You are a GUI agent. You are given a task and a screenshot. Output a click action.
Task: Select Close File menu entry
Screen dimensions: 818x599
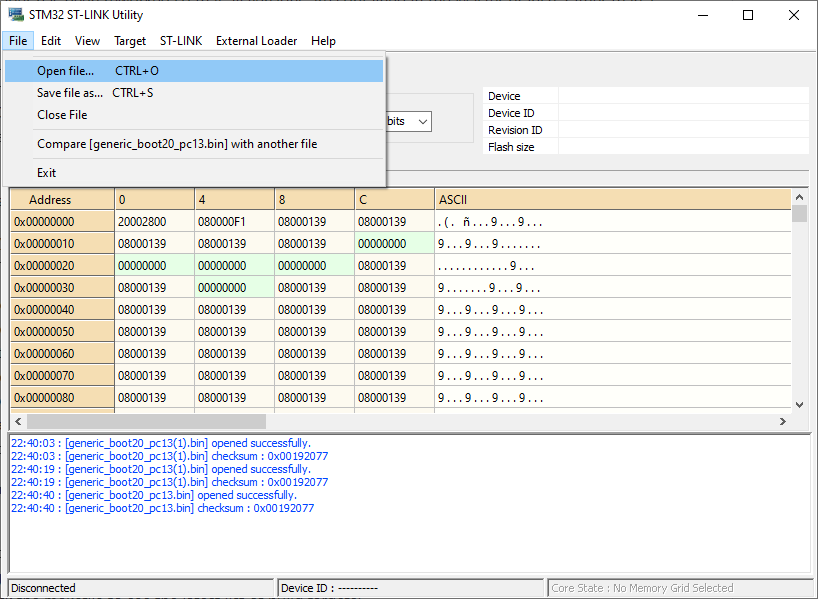coord(194,115)
